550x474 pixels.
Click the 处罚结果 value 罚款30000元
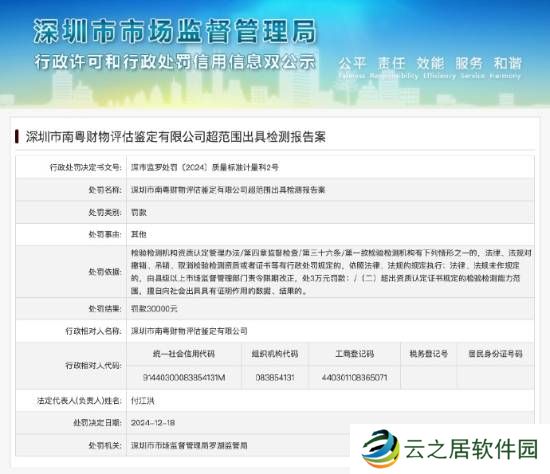pos(154,309)
